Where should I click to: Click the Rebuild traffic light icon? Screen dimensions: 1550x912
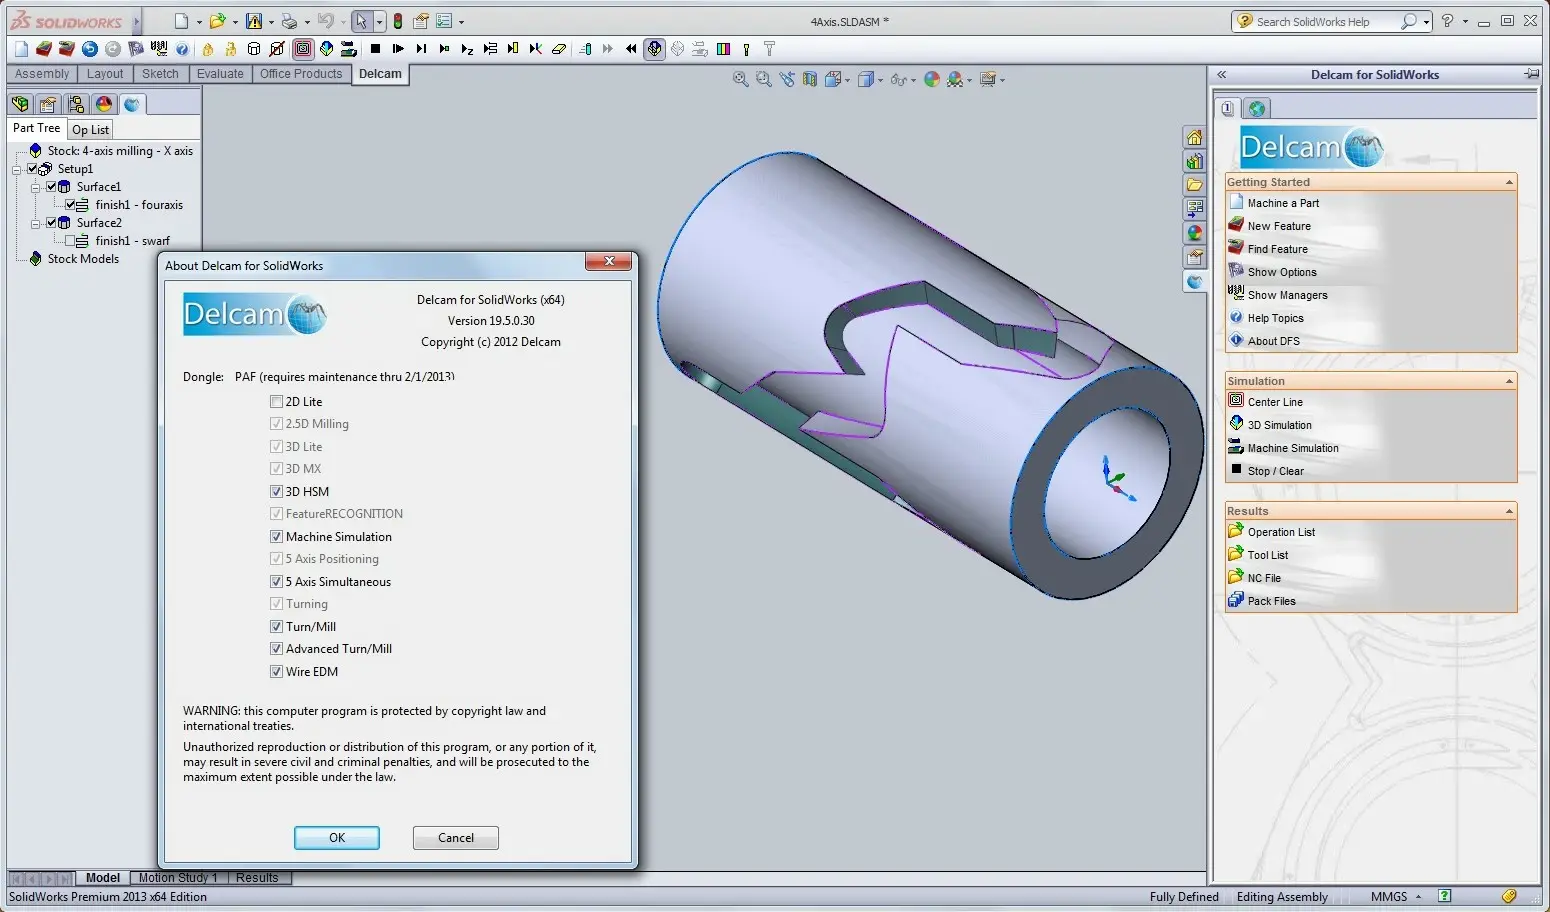398,21
